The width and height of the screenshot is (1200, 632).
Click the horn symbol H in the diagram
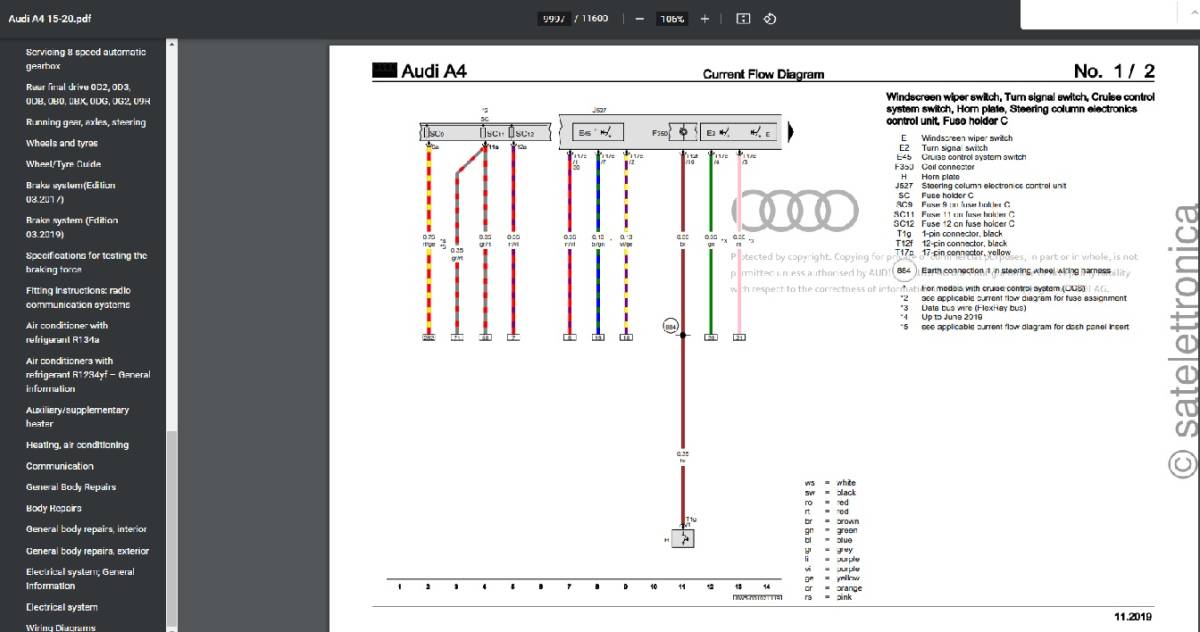pos(682,538)
